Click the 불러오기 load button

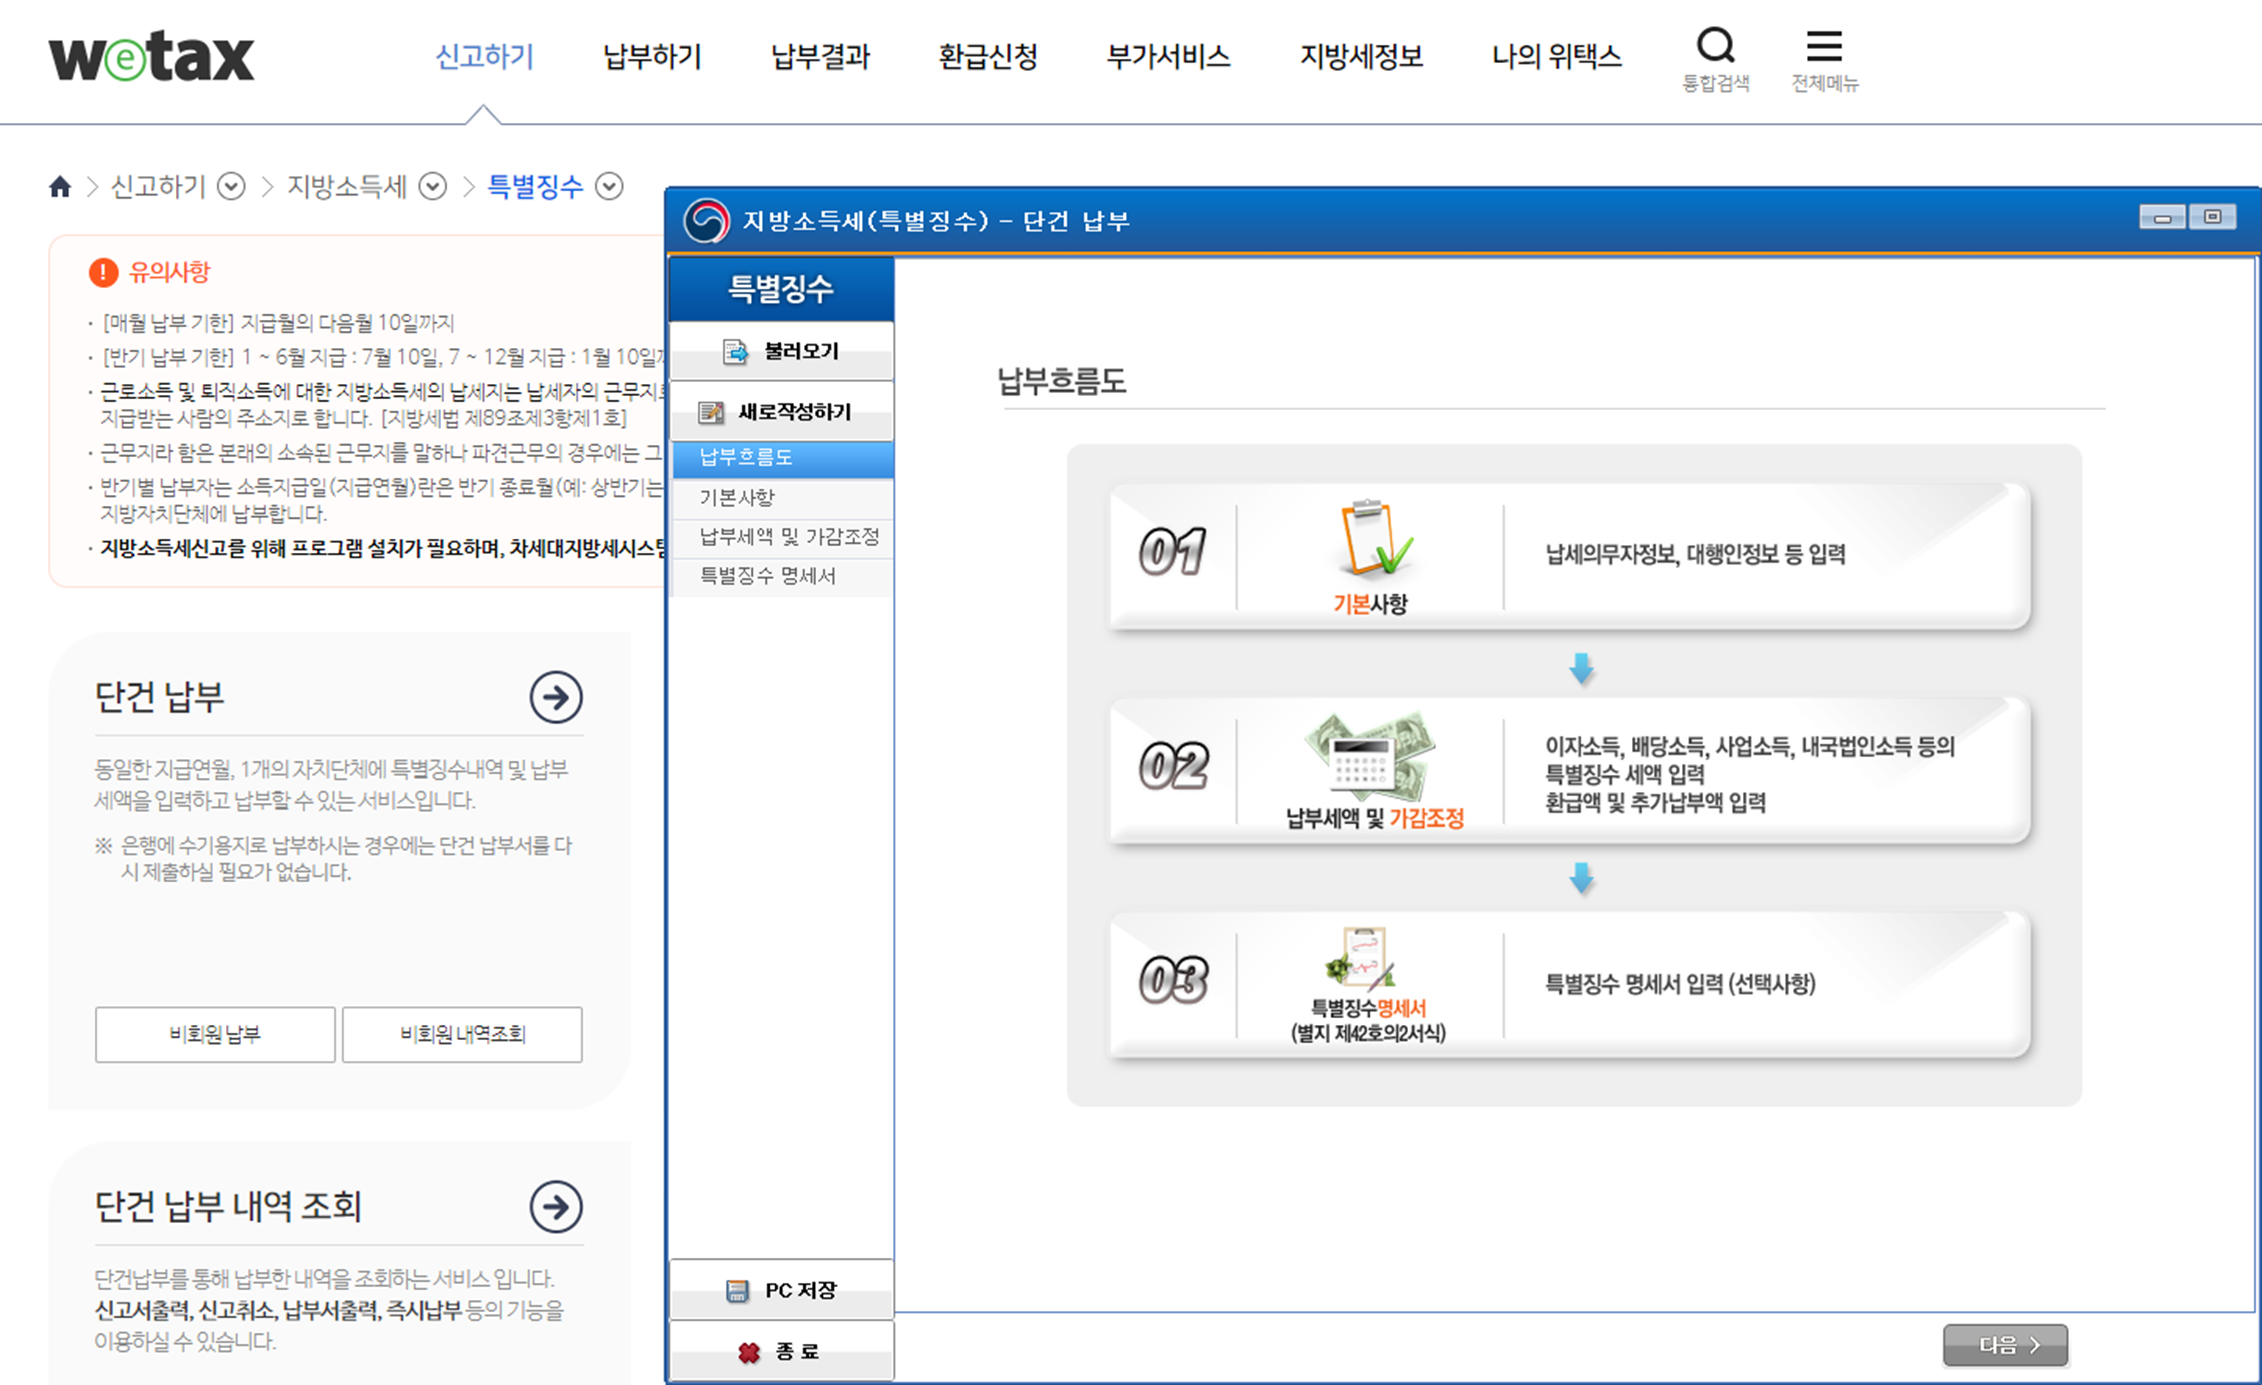(781, 351)
